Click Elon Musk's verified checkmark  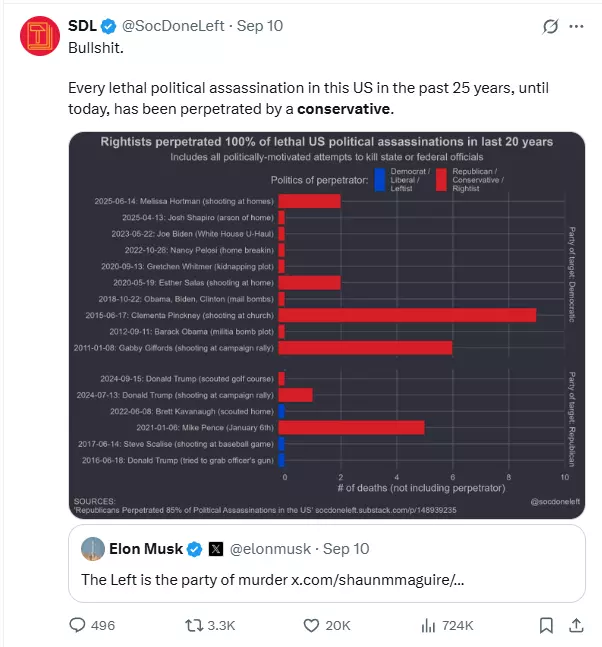click(x=194, y=549)
